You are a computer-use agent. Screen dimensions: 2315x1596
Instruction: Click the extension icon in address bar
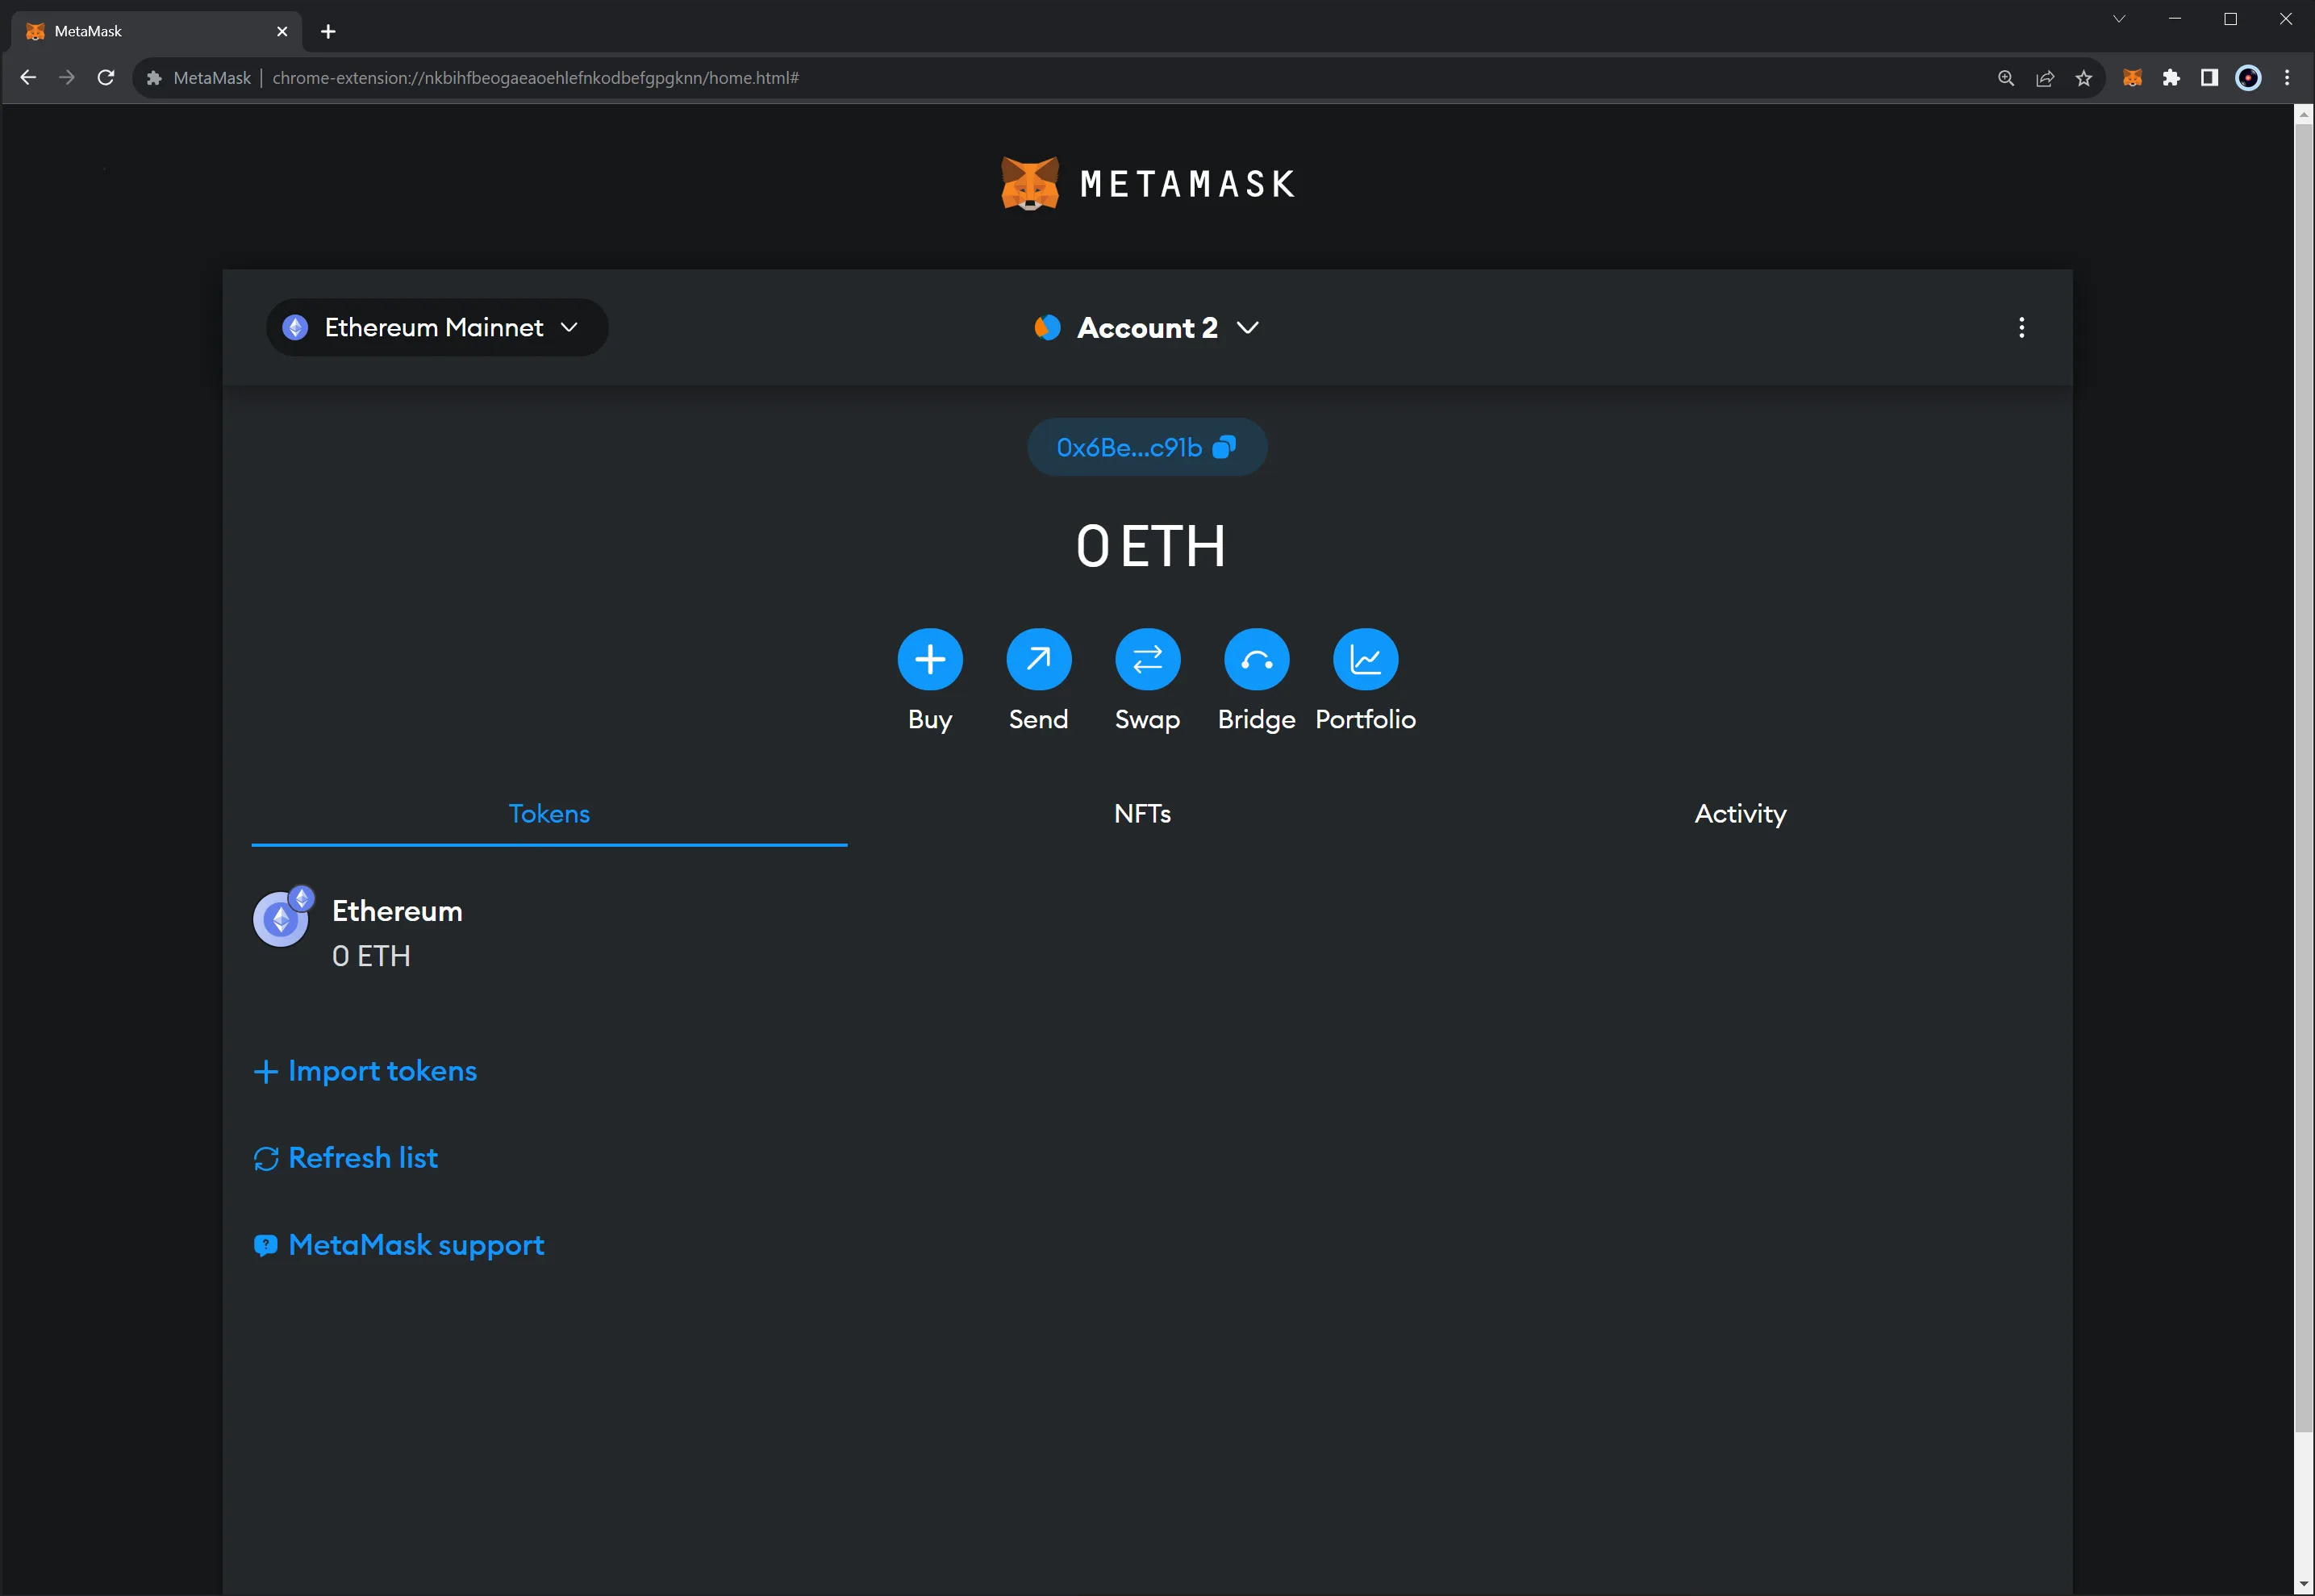[154, 78]
